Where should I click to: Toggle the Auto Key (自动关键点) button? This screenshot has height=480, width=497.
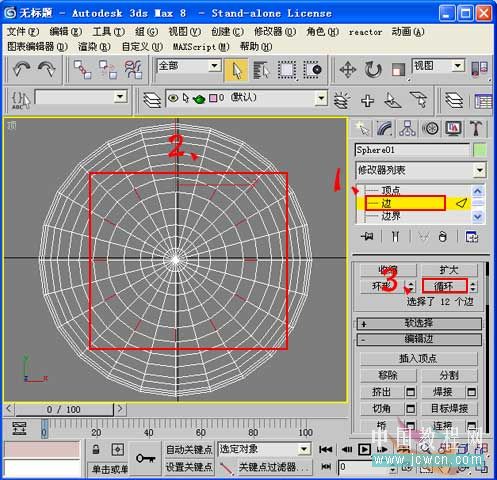point(189,450)
